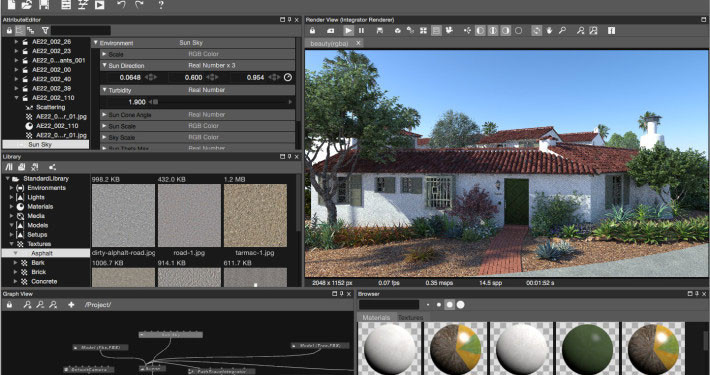Click the stepper next to the 0.600 value
Screen dimensions: 710x375
pyautogui.click(x=212, y=77)
